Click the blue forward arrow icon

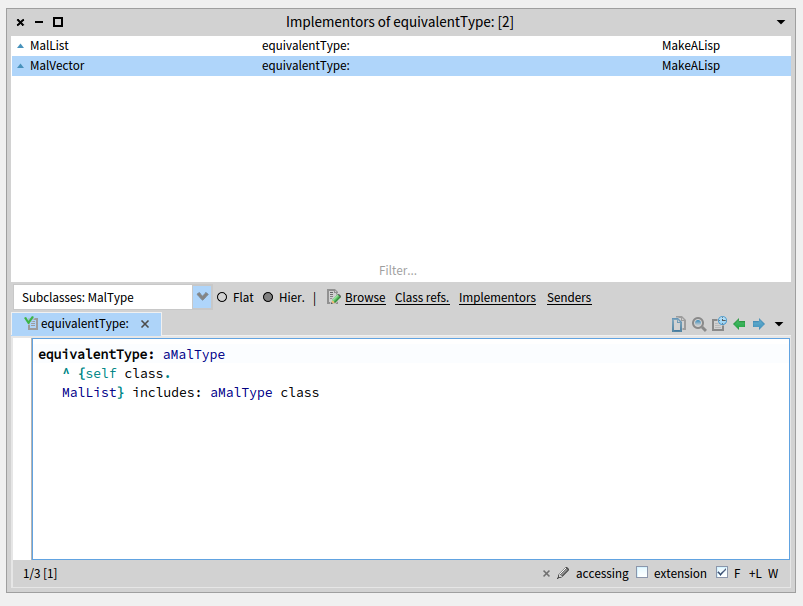758,324
